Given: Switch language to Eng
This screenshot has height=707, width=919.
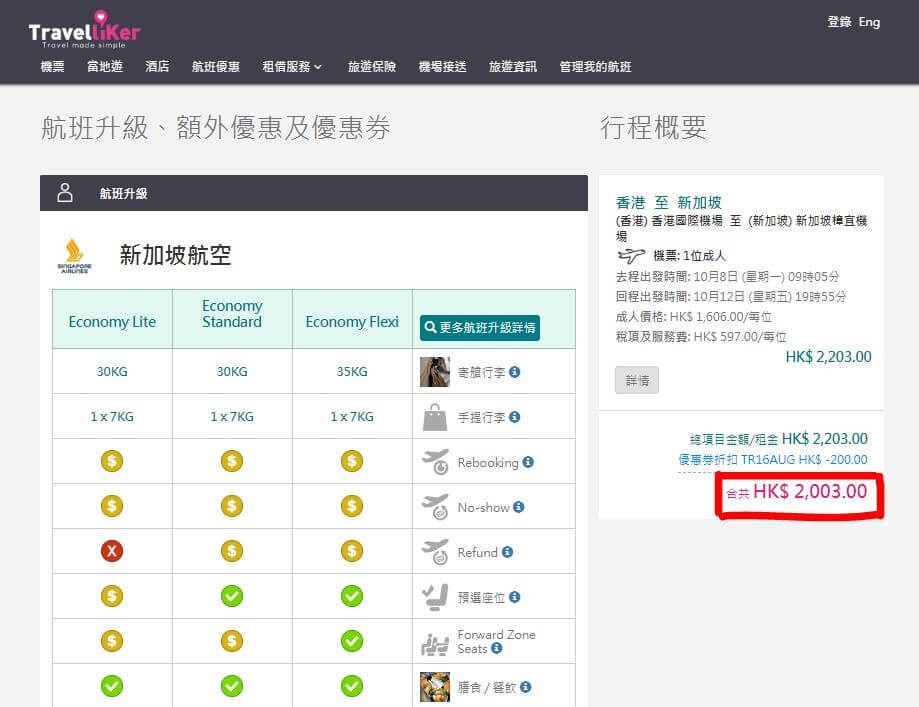Looking at the screenshot, I should 869,22.
